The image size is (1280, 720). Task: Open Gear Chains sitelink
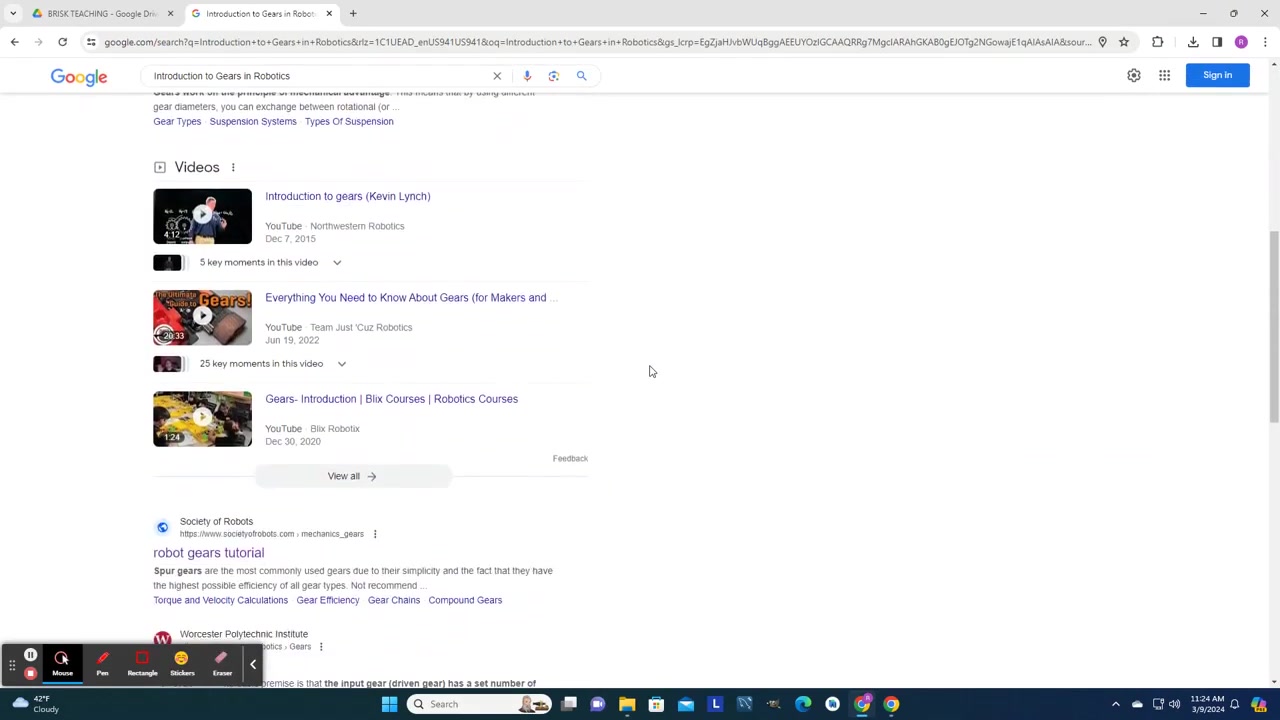[x=394, y=600]
